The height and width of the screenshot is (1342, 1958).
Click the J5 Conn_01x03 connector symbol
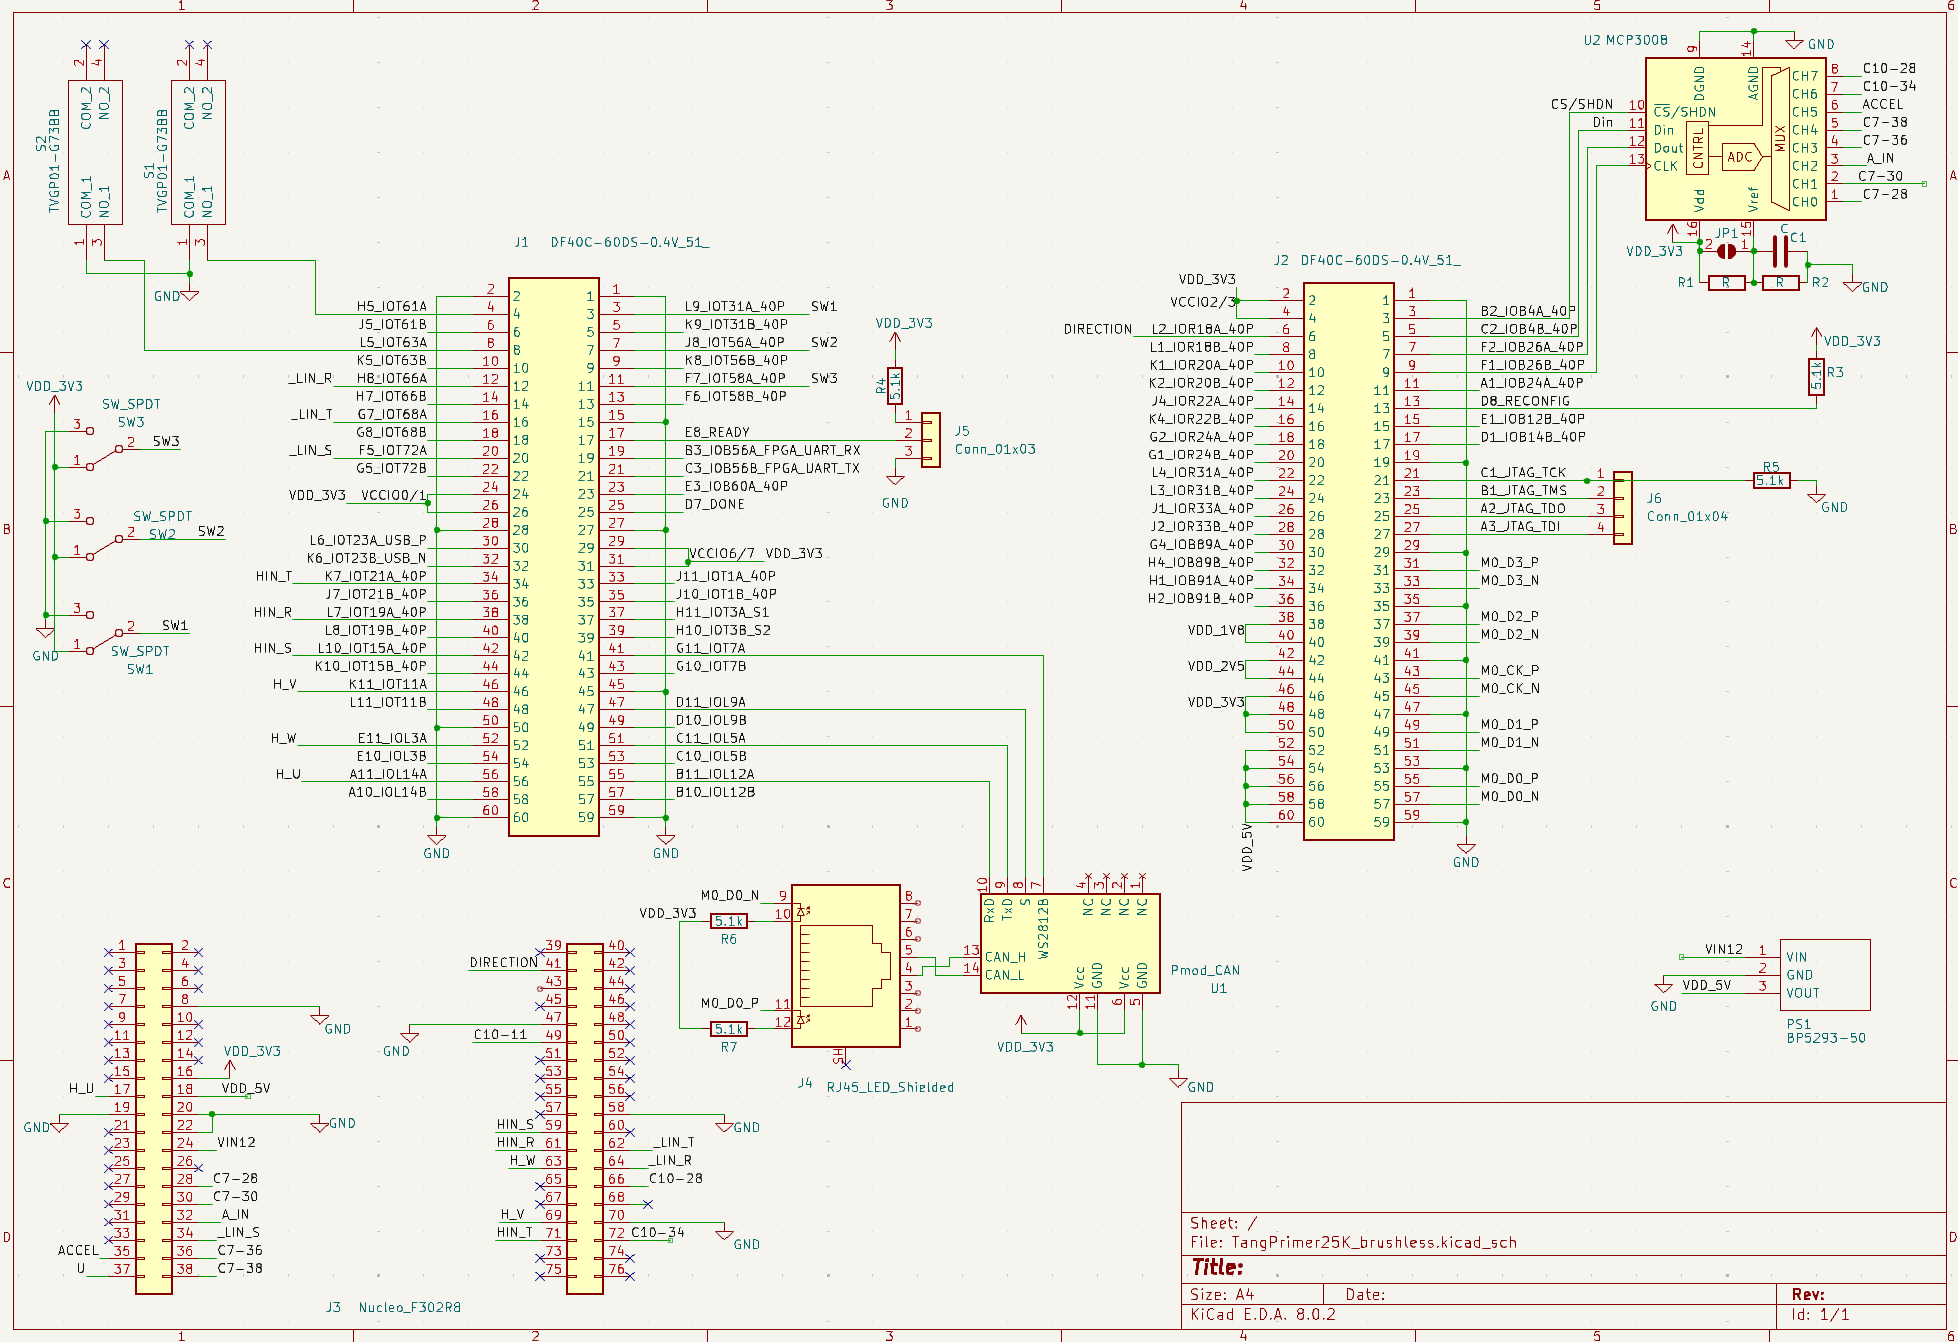point(931,440)
